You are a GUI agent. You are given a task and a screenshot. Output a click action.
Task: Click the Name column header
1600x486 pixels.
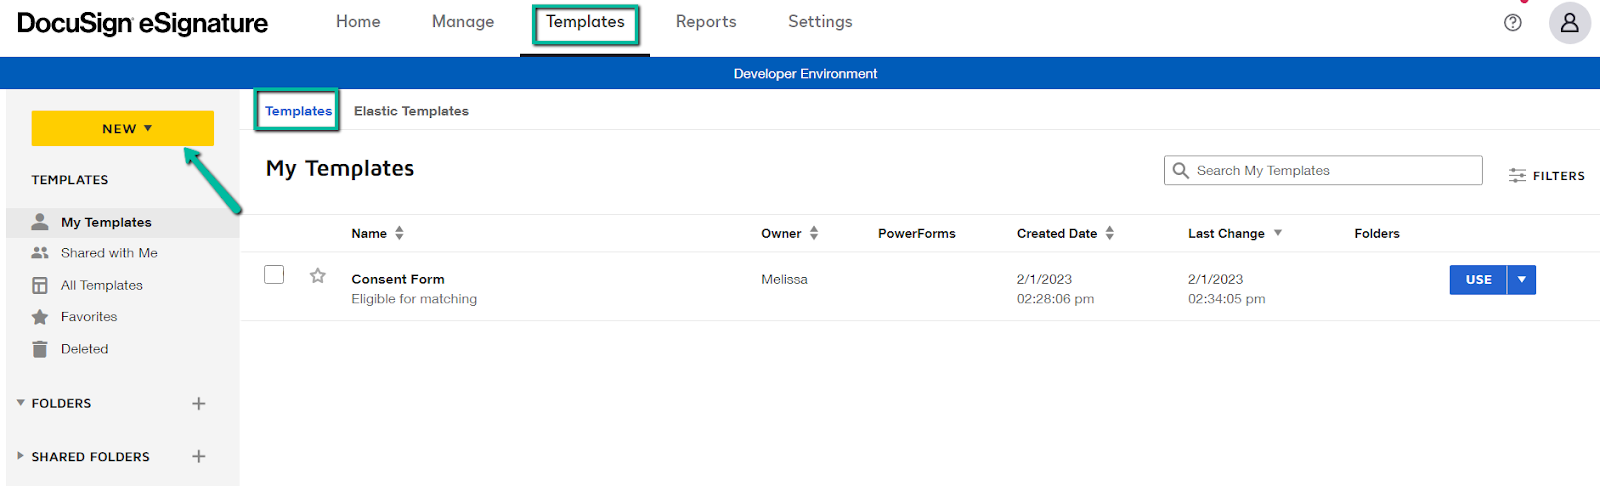(x=369, y=233)
